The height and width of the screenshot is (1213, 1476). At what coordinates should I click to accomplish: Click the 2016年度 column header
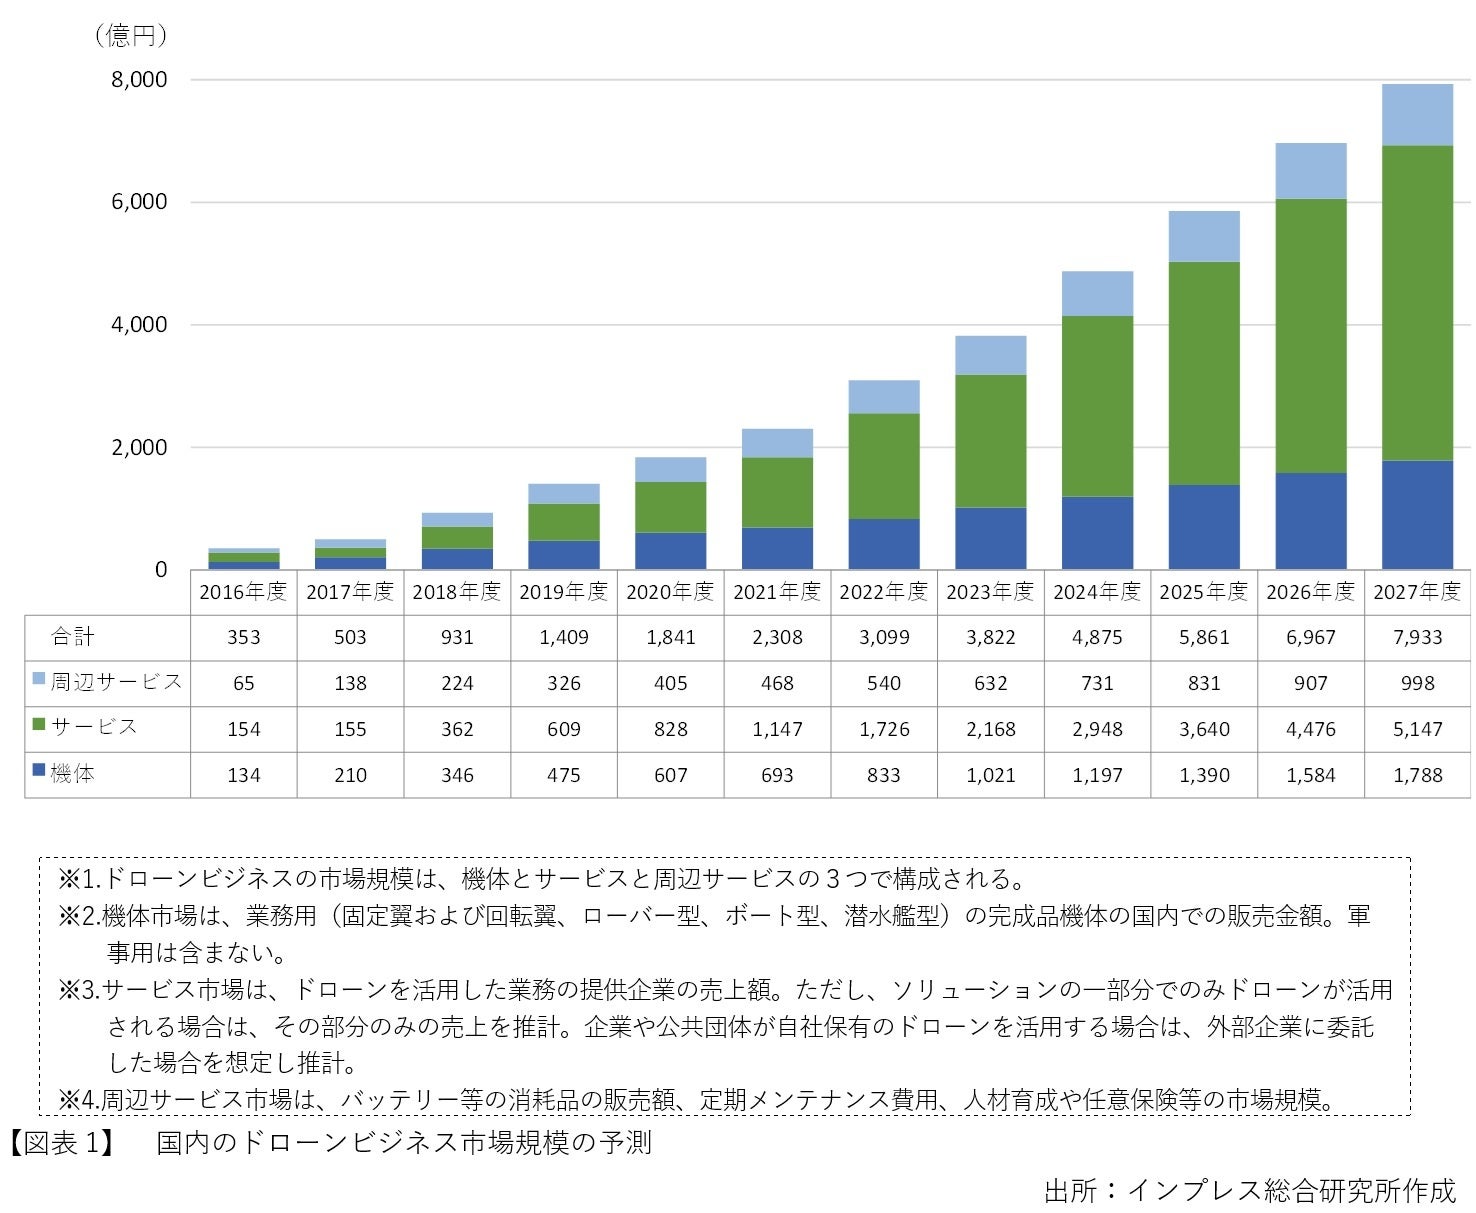243,592
